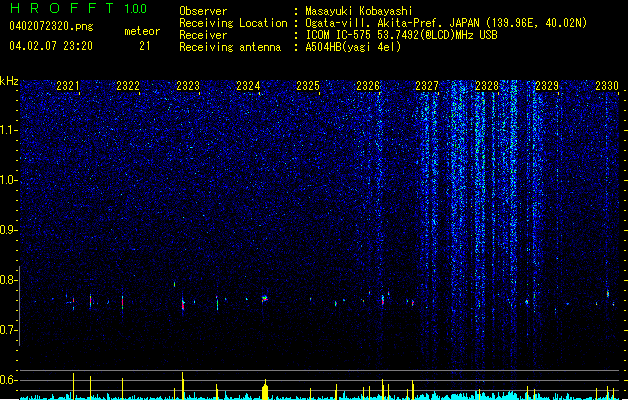Image resolution: width=629 pixels, height=400 pixels.
Task: Click the Receiving antenna label
Action: coord(230,47)
